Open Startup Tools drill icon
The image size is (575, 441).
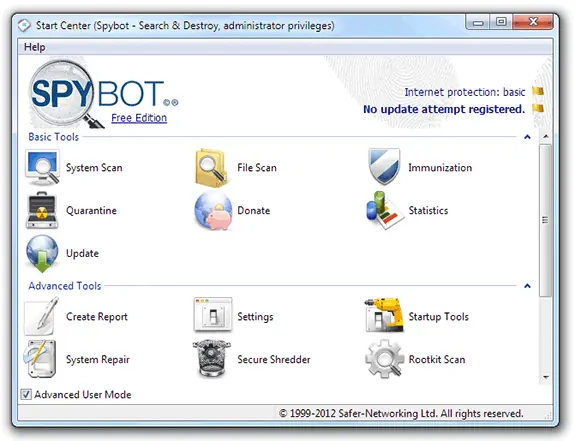[x=384, y=316]
